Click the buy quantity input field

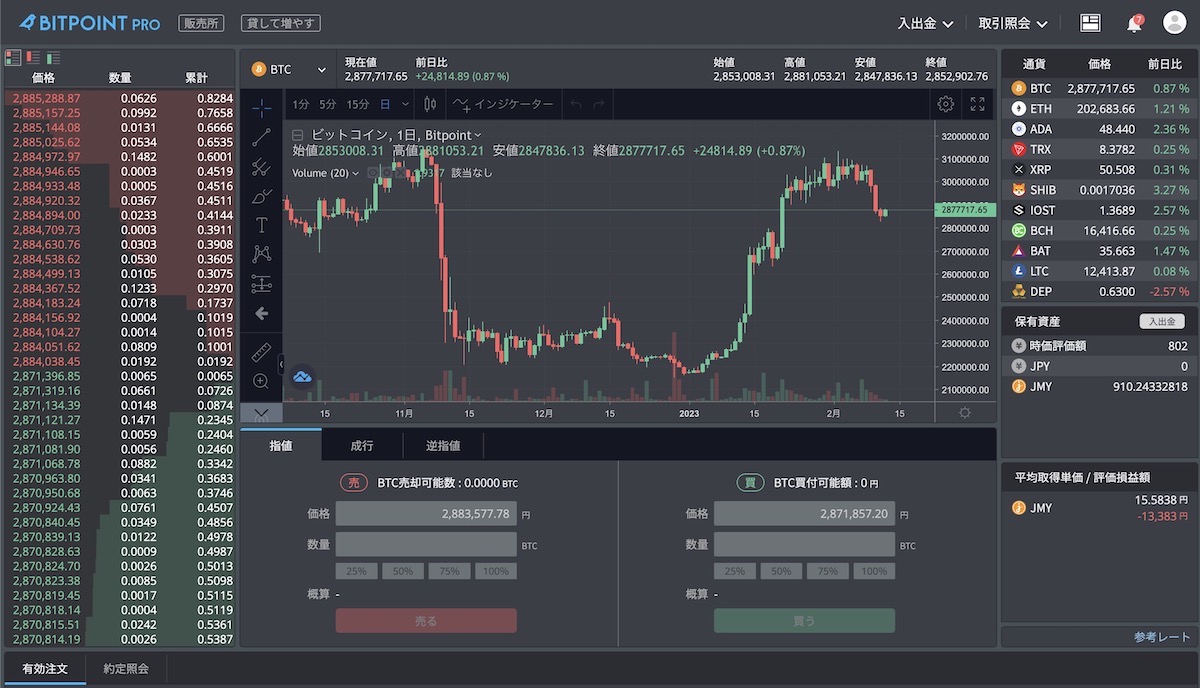(x=804, y=545)
